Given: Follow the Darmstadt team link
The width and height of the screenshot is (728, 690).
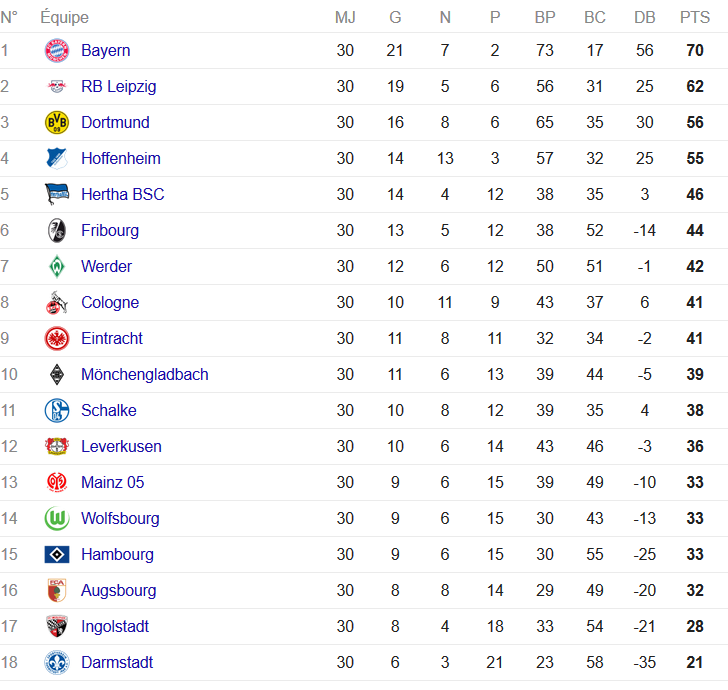Looking at the screenshot, I should [117, 662].
